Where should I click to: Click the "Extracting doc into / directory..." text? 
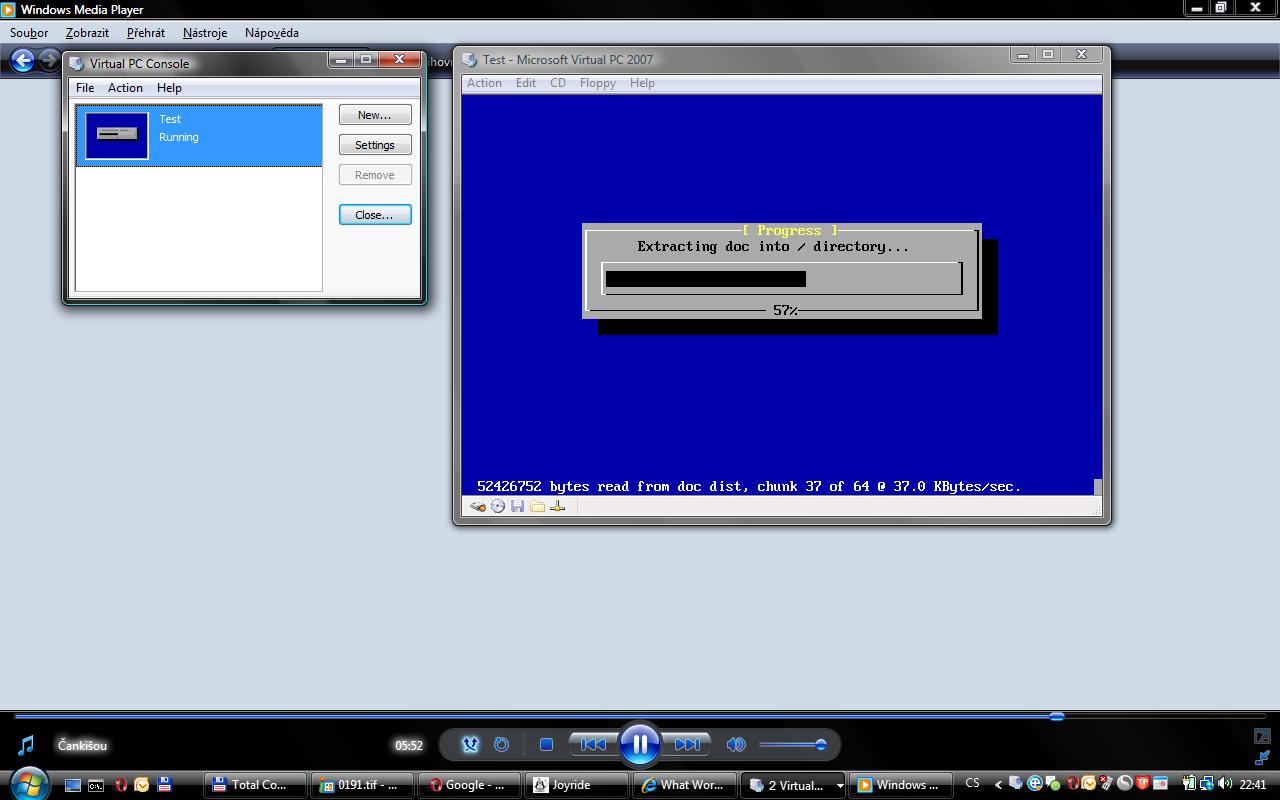click(x=773, y=246)
